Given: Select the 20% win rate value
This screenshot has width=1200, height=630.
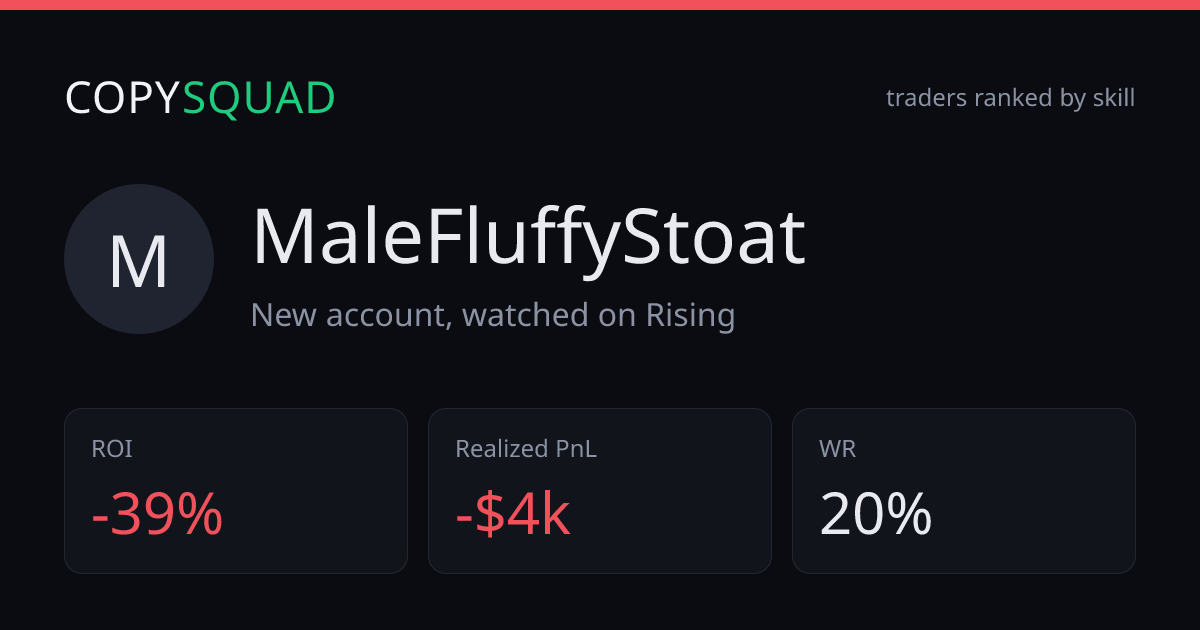Looking at the screenshot, I should [876, 515].
